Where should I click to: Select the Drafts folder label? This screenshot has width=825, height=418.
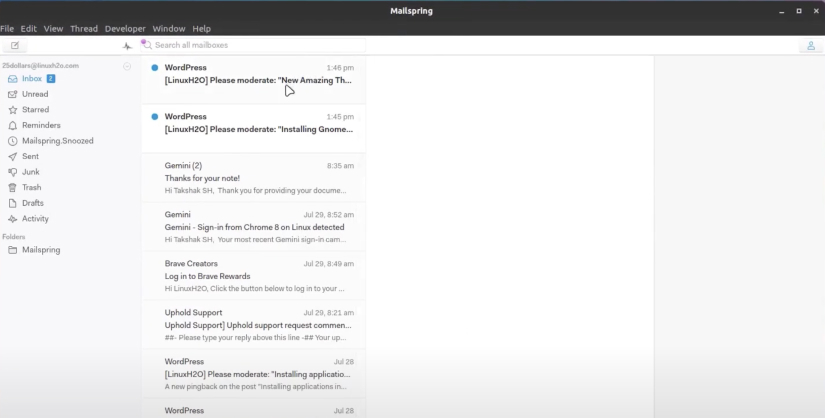33,203
